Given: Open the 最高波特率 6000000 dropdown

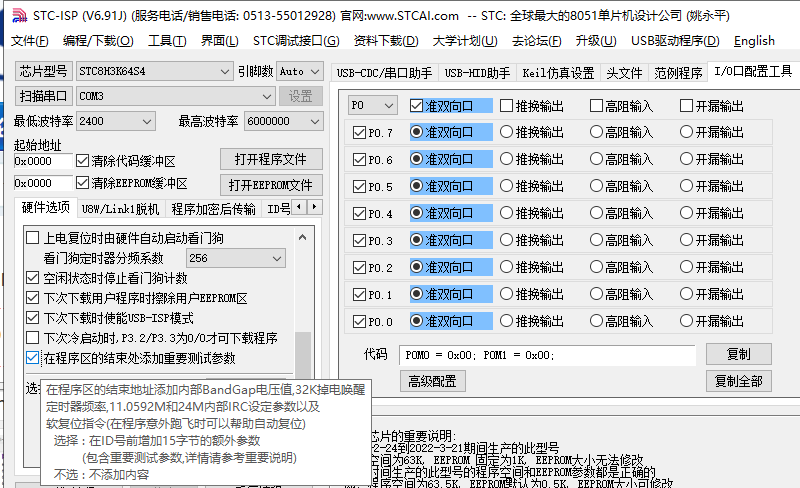Looking at the screenshot, I should pos(283,121).
